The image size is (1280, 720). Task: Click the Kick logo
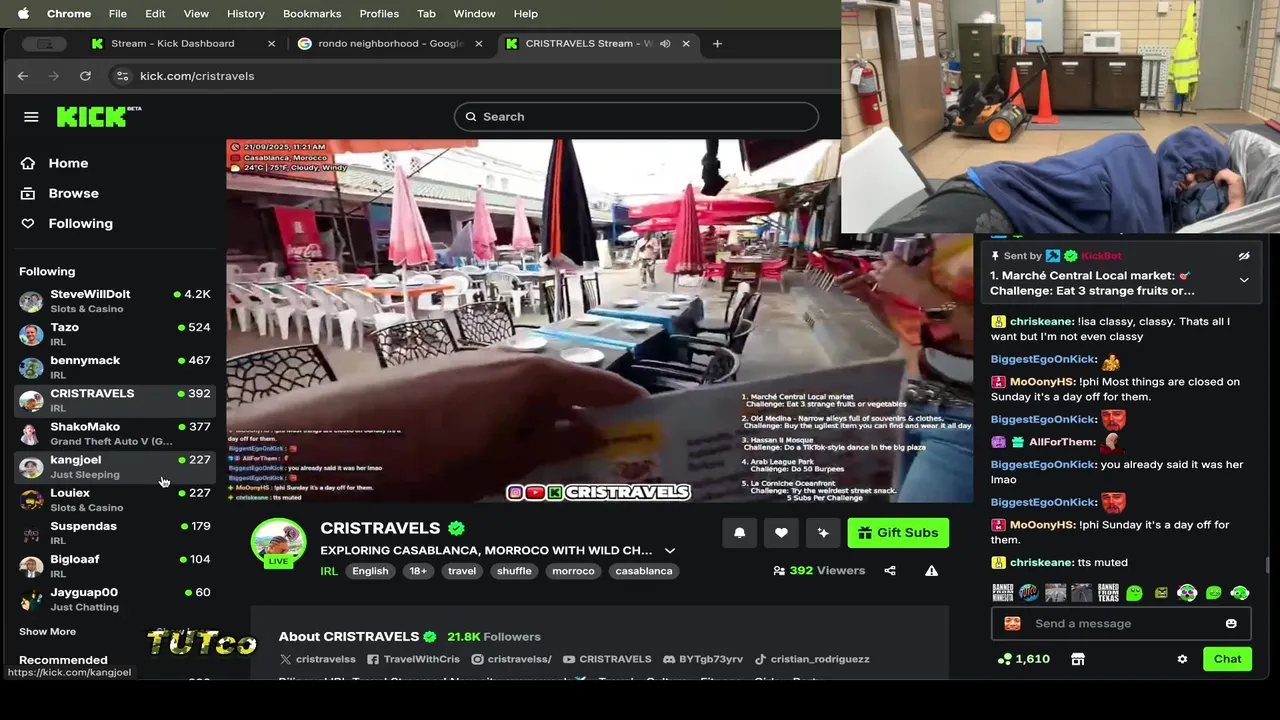click(98, 116)
